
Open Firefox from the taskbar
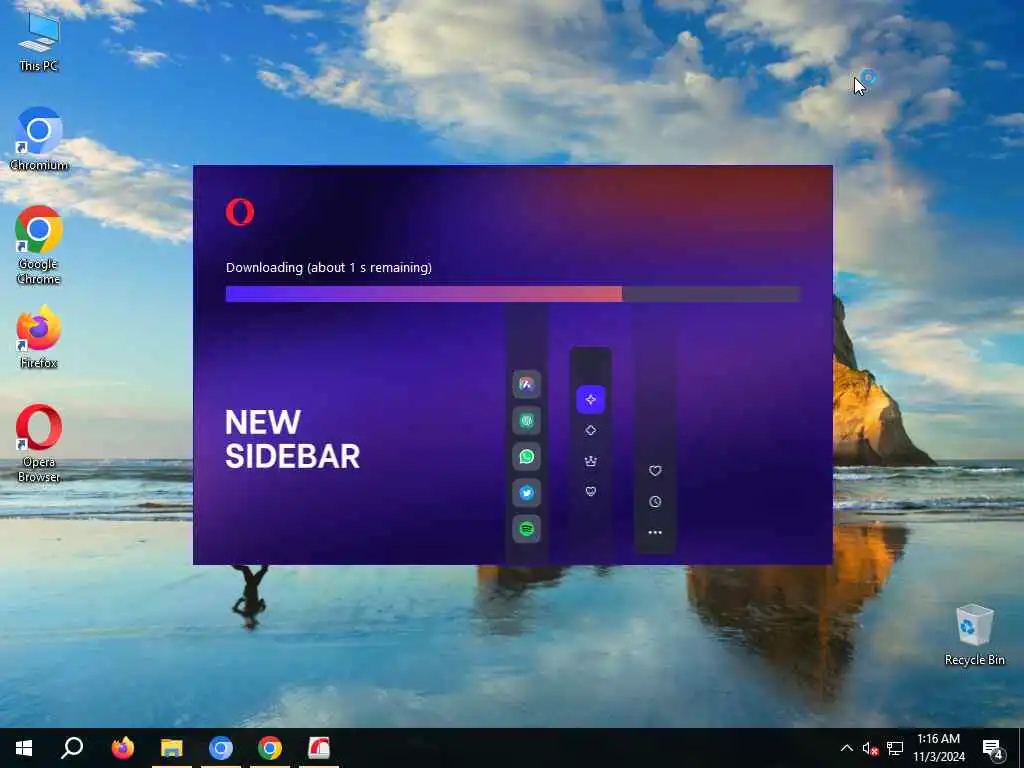(122, 748)
